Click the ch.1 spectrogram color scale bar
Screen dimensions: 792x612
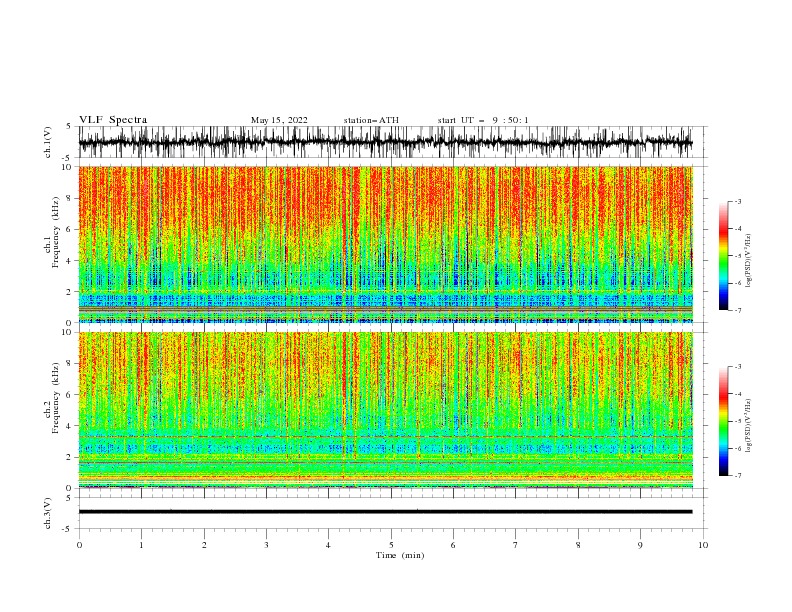723,255
